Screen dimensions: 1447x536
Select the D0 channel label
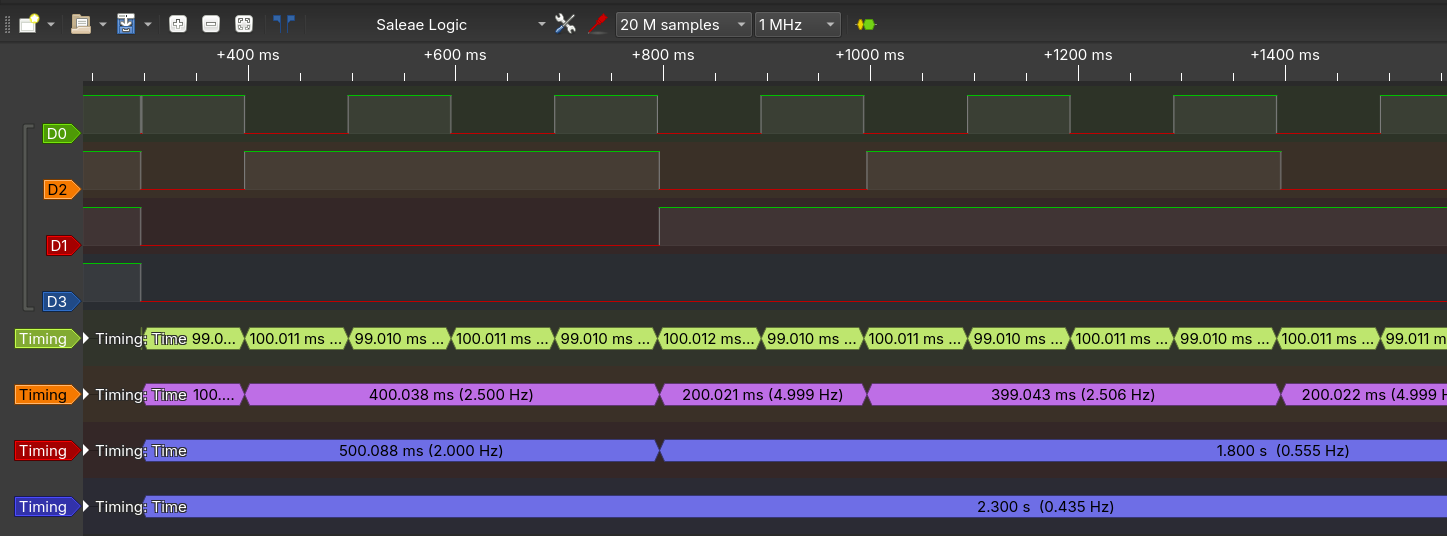click(x=59, y=134)
